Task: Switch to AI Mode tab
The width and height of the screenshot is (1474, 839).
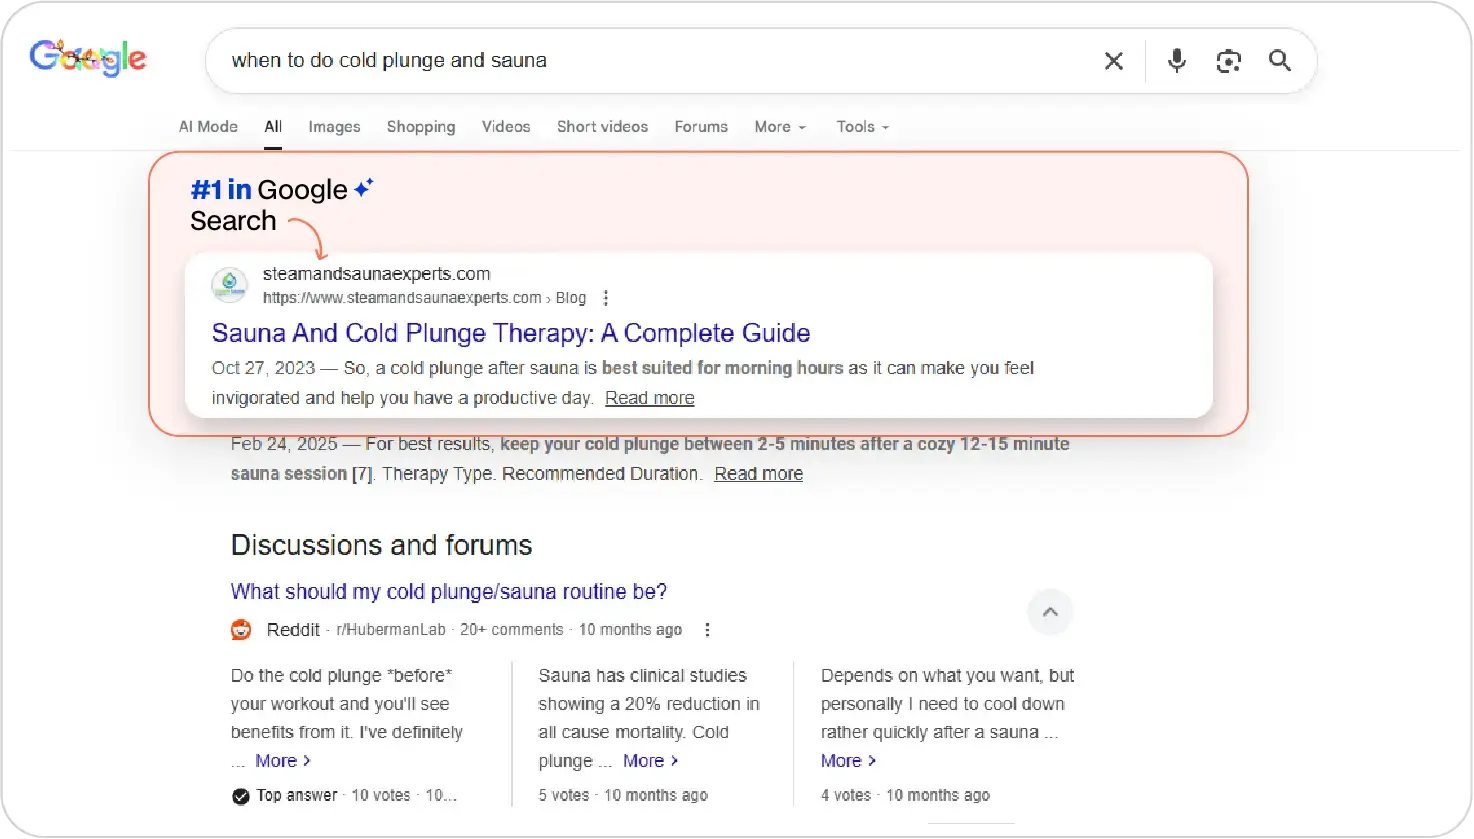Action: pyautogui.click(x=208, y=127)
